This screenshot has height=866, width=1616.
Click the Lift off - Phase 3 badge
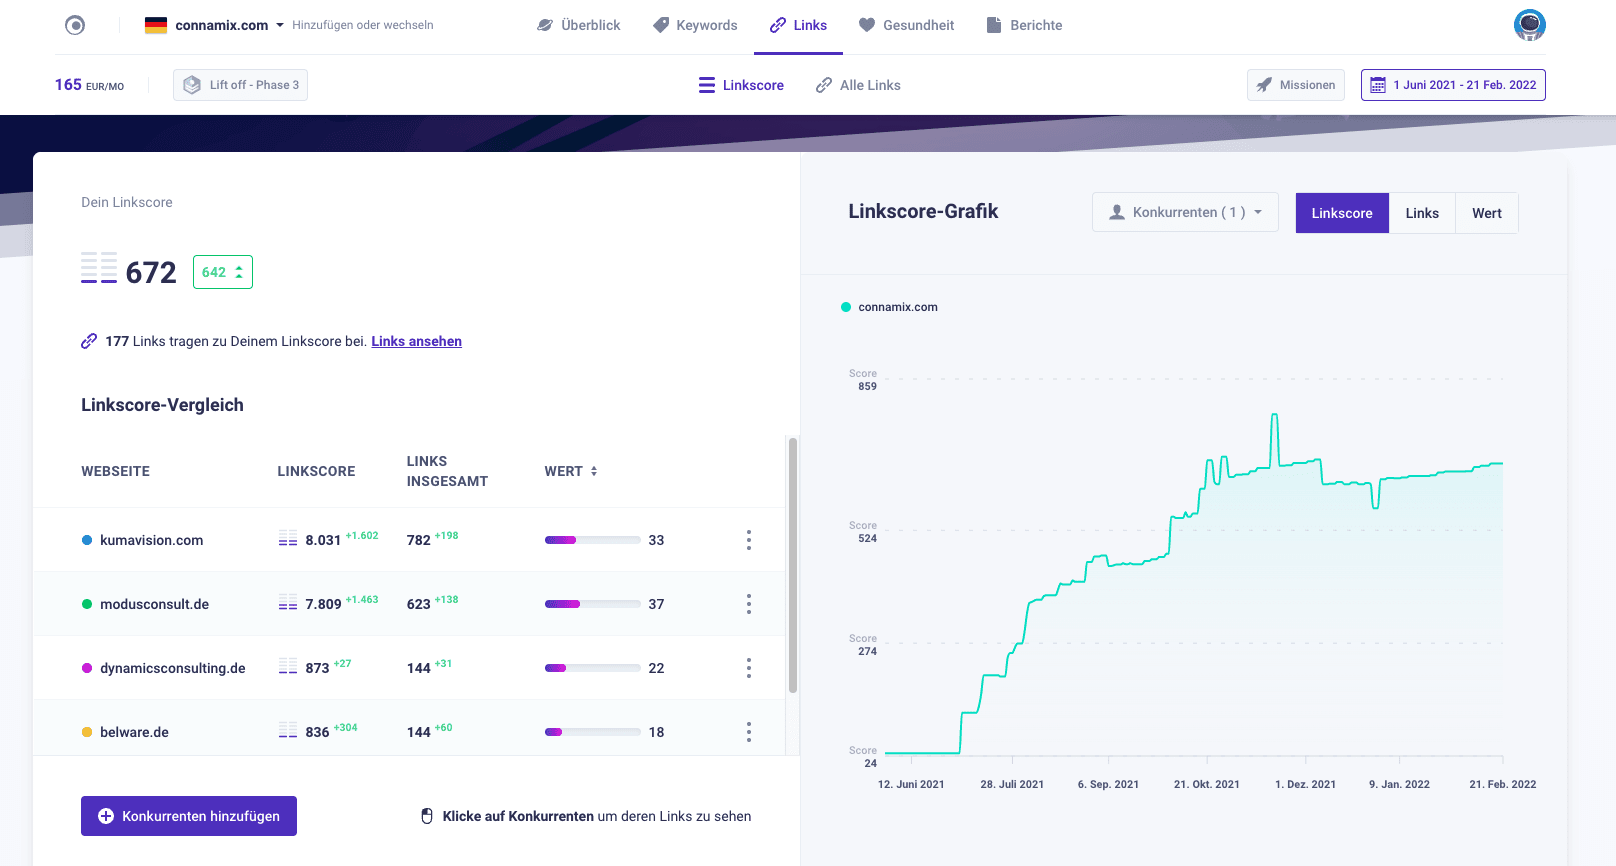click(240, 85)
